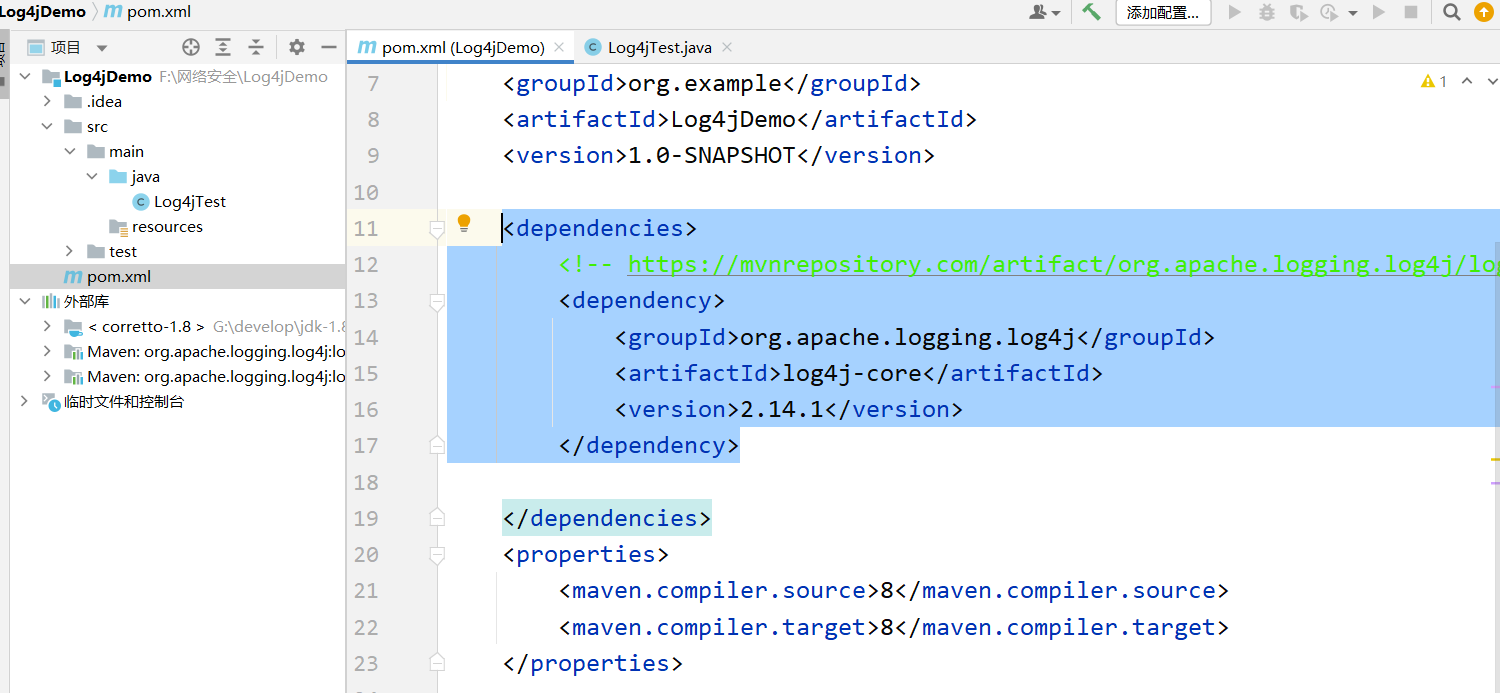Open Search Everywhere magnifier icon

(x=1451, y=12)
